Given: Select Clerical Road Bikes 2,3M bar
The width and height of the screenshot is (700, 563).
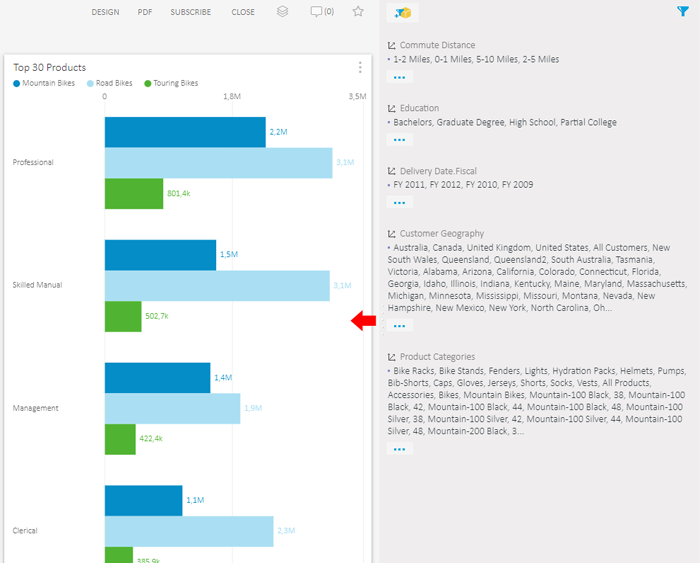Looking at the screenshot, I should pyautogui.click(x=189, y=531).
